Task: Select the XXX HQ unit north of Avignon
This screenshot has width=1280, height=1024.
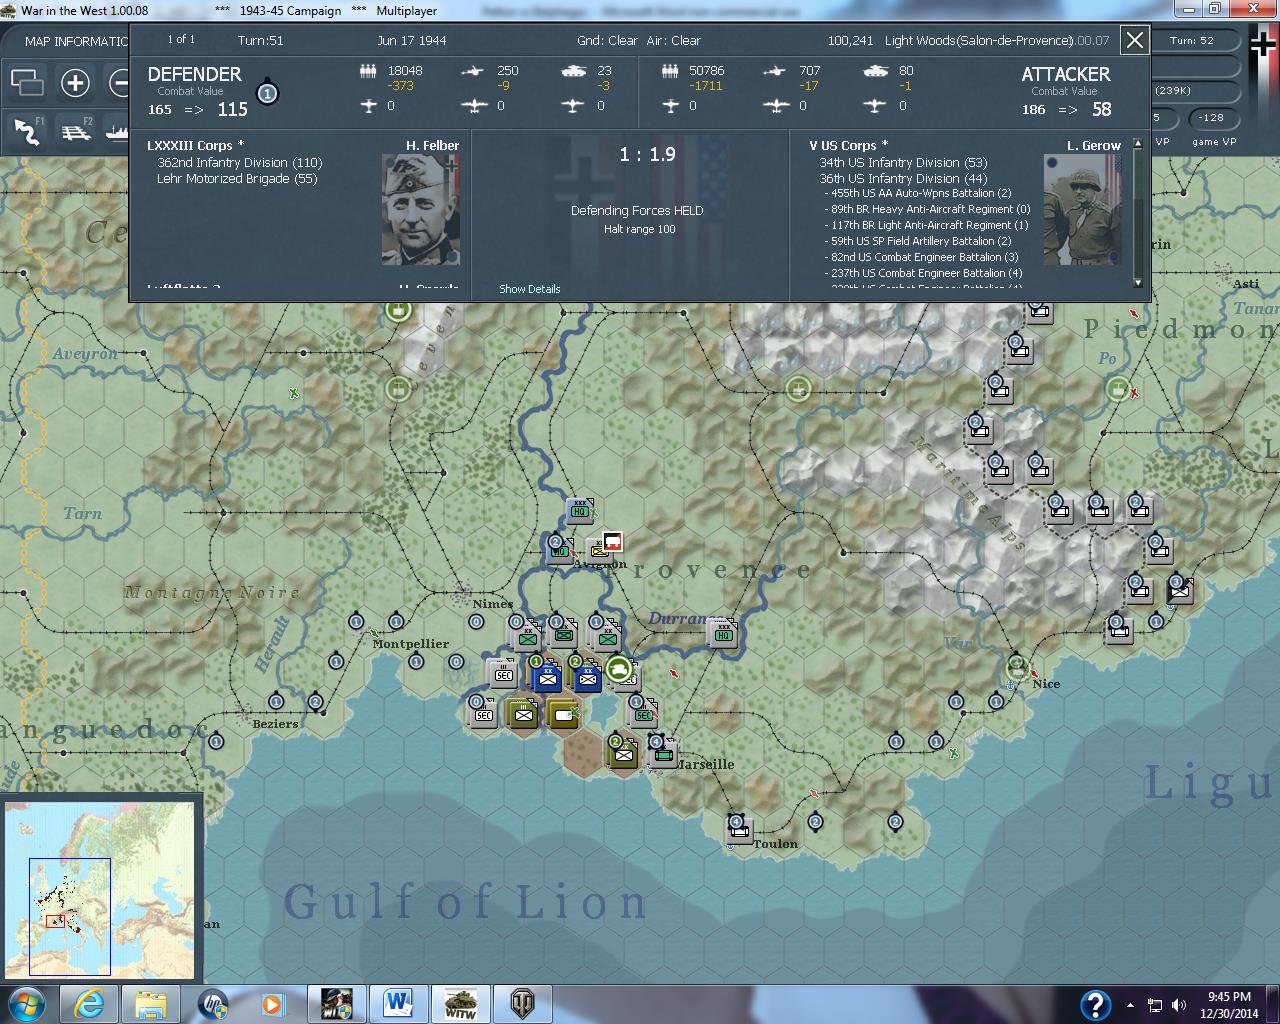Action: [581, 510]
